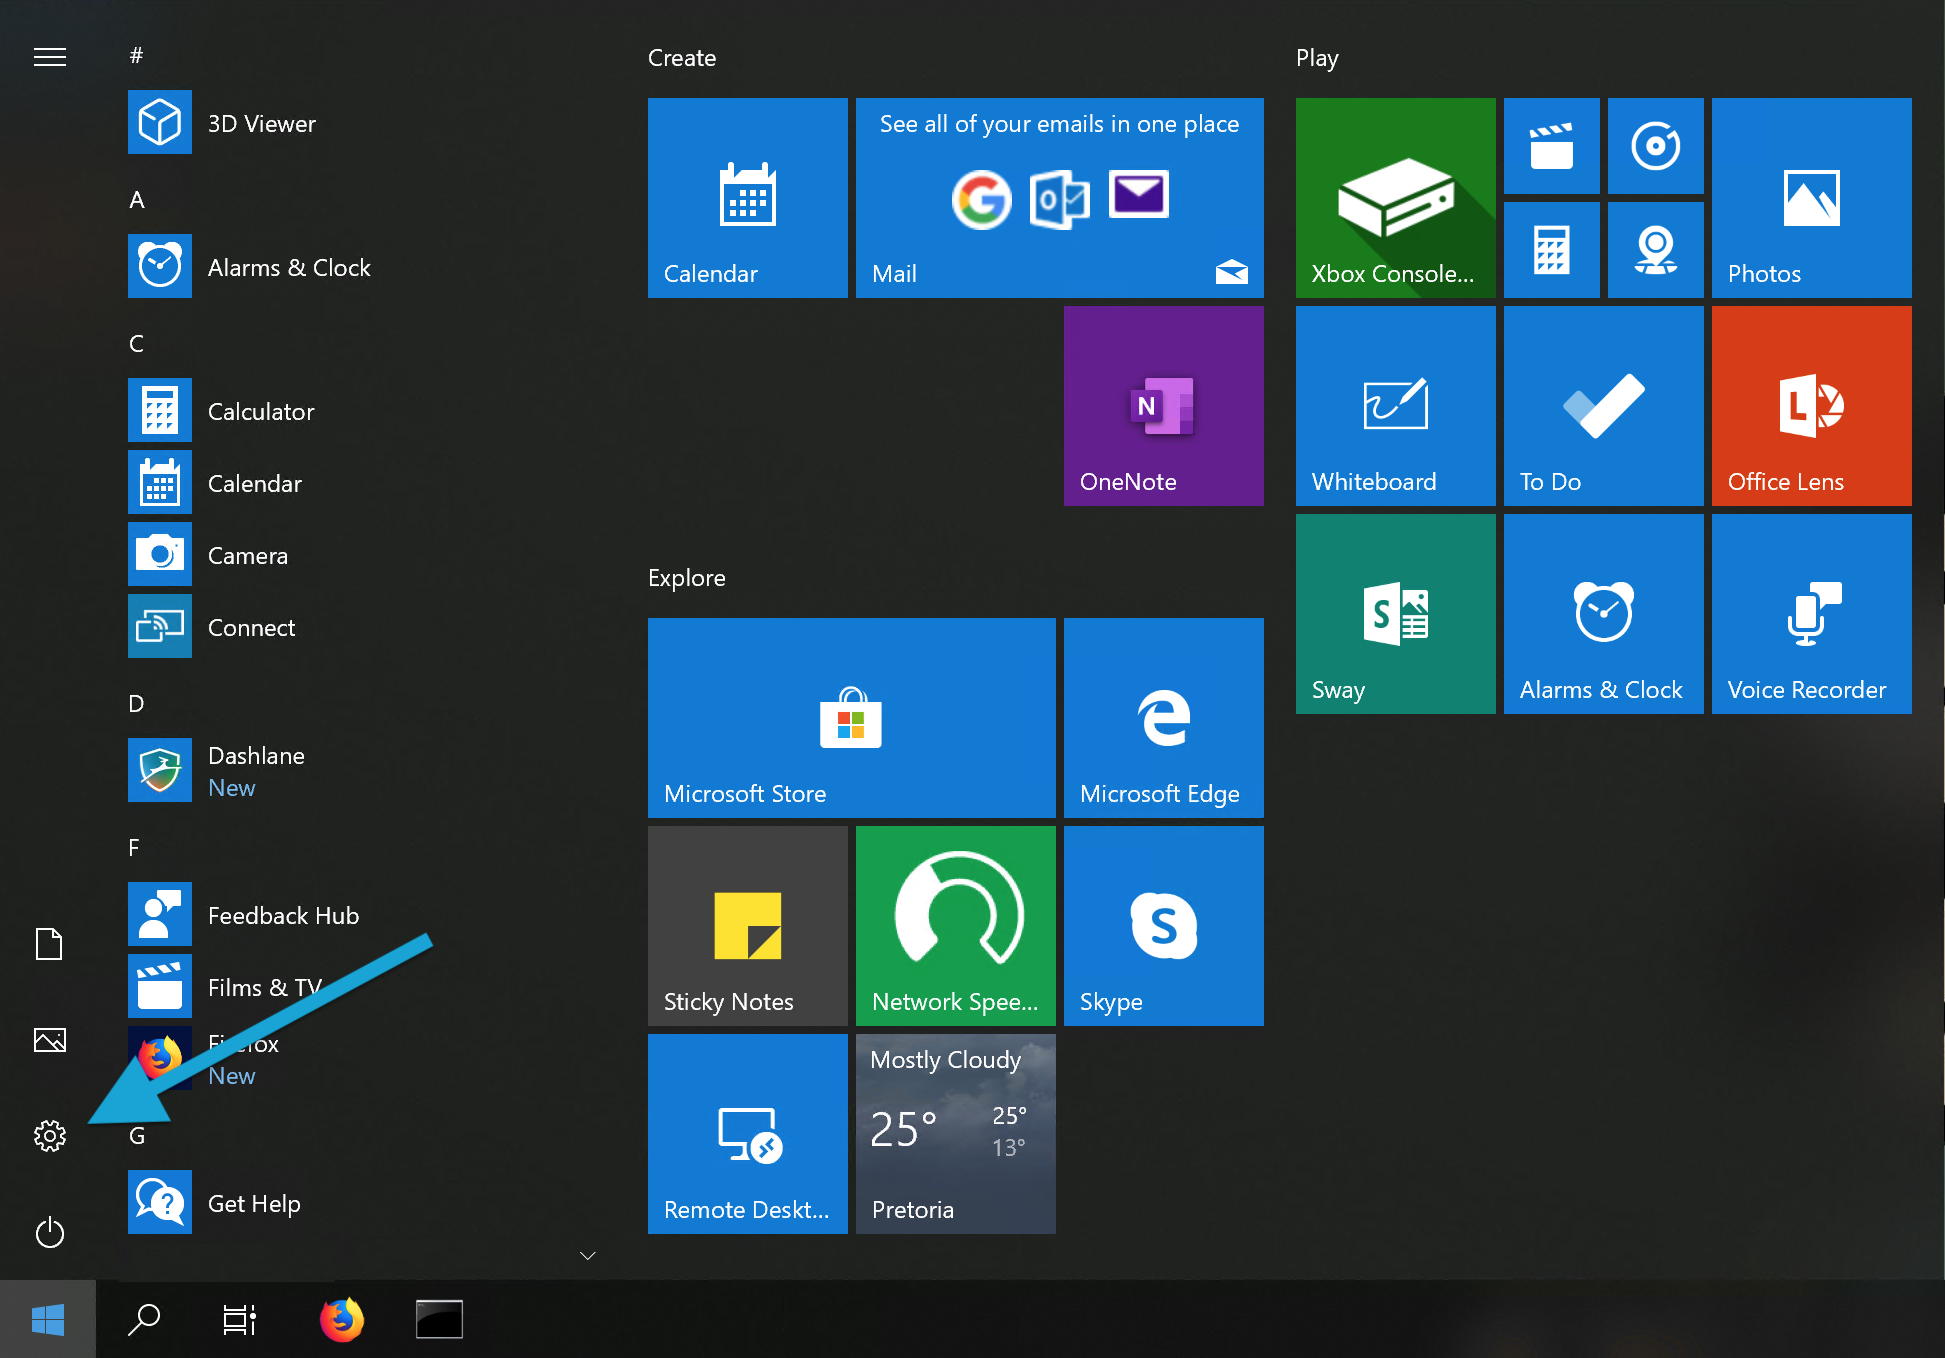
Task: Launch the Network Speed Test tile
Action: click(956, 926)
